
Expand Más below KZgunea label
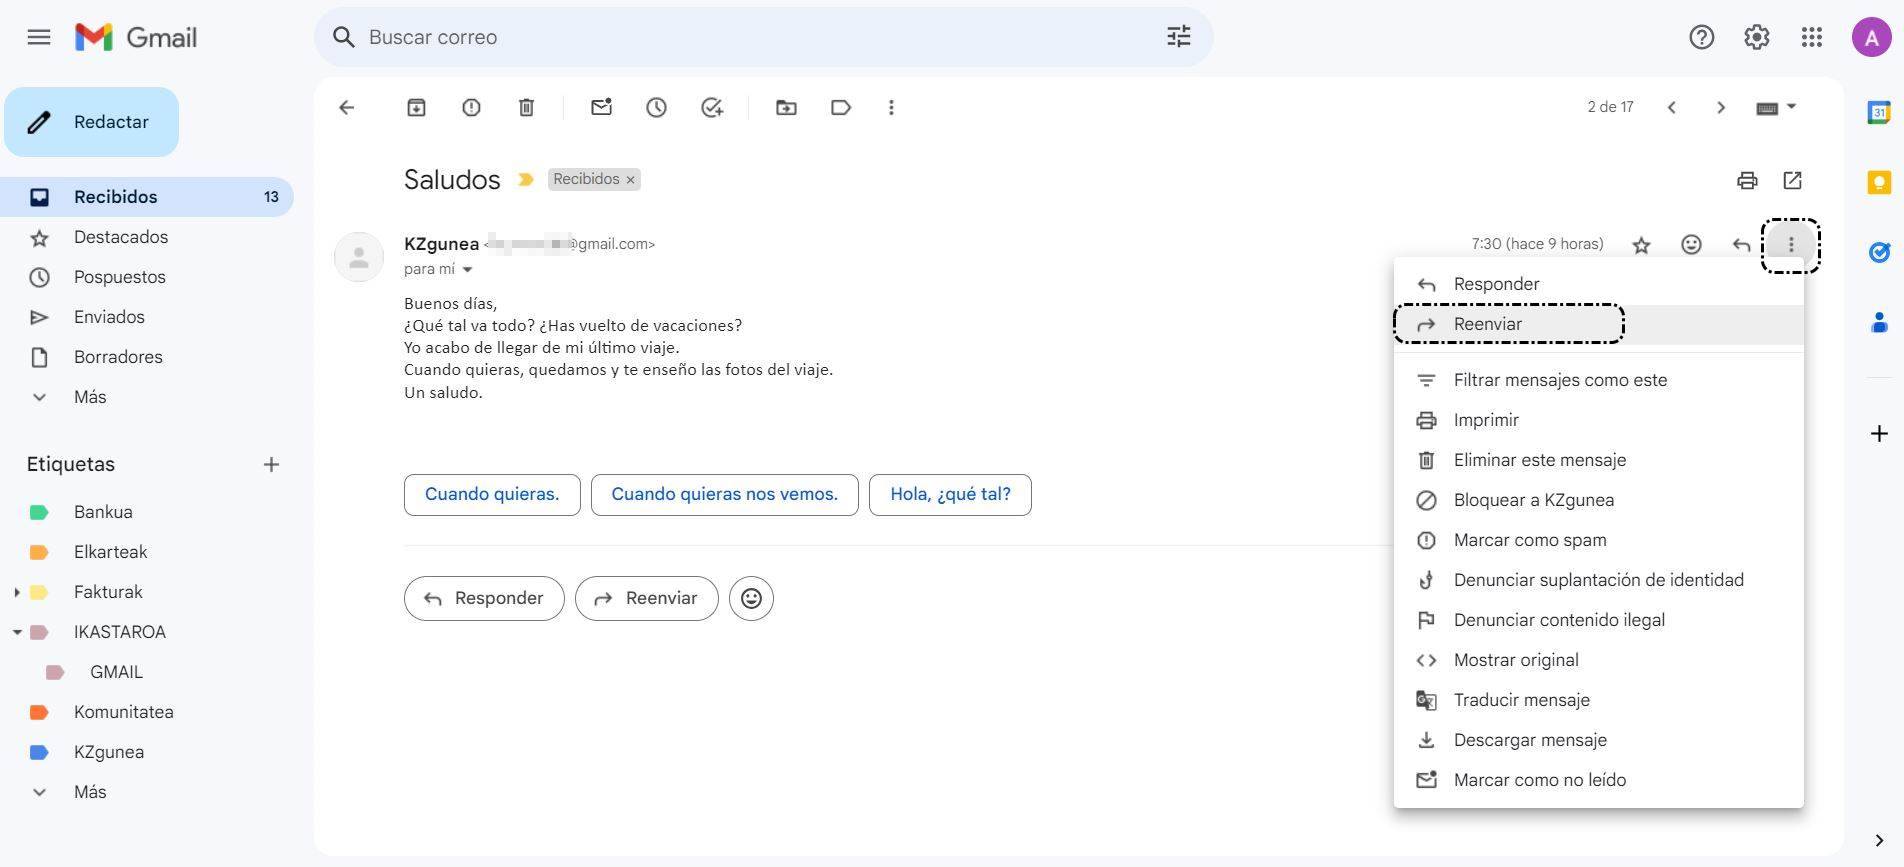coord(90,792)
